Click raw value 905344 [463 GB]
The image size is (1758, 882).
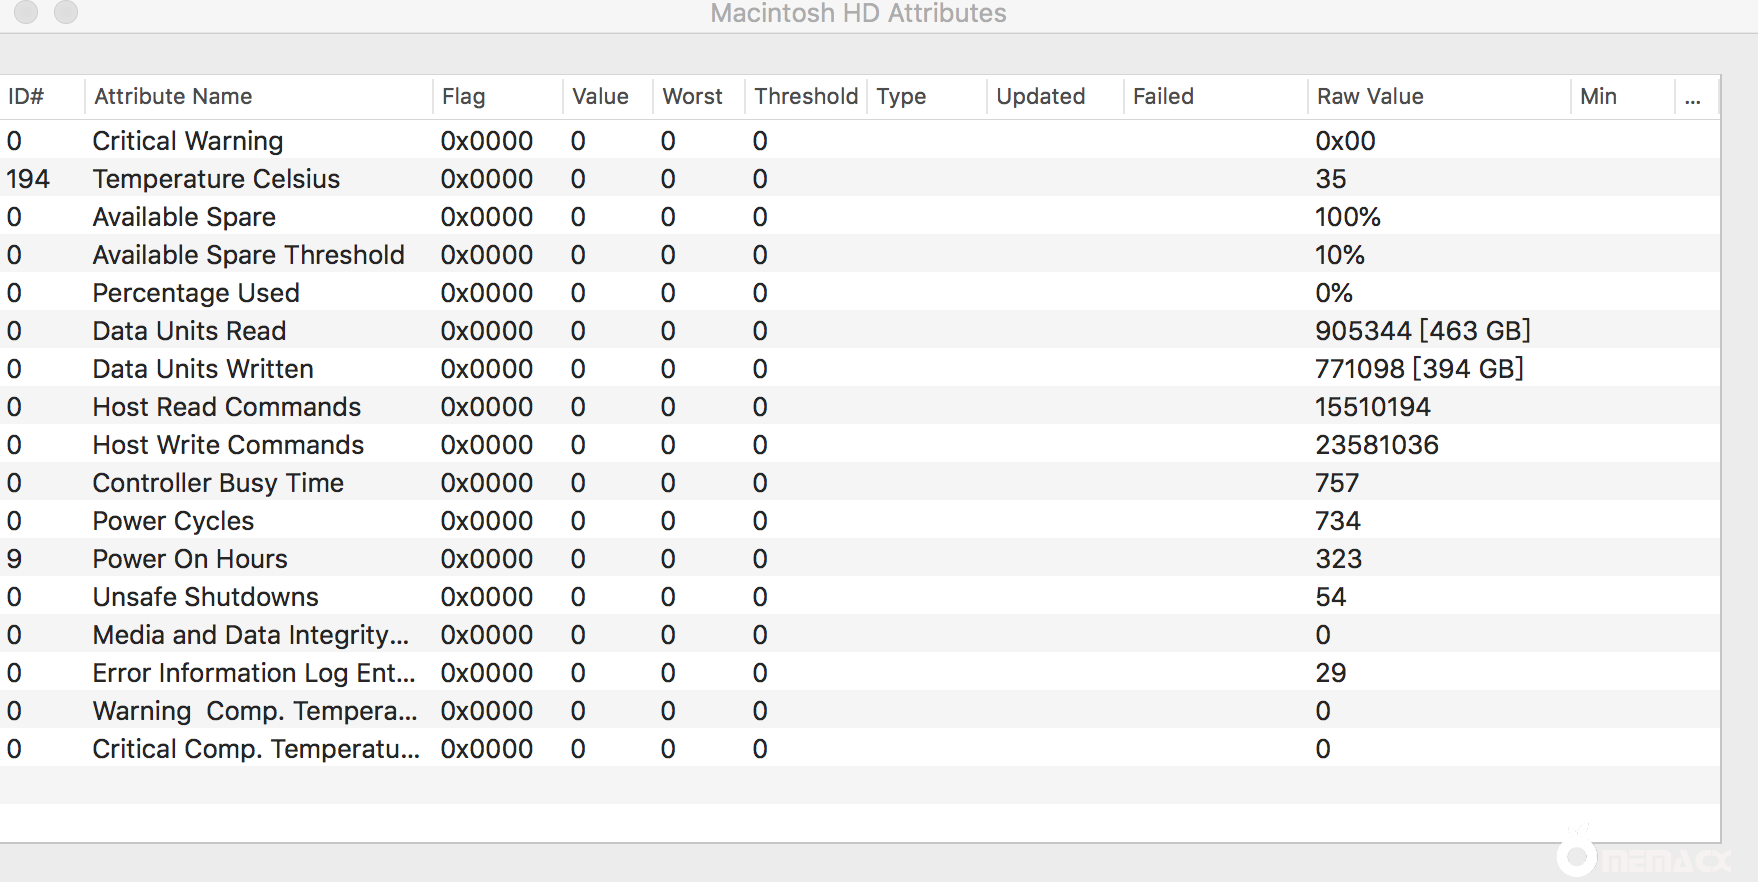[1423, 331]
